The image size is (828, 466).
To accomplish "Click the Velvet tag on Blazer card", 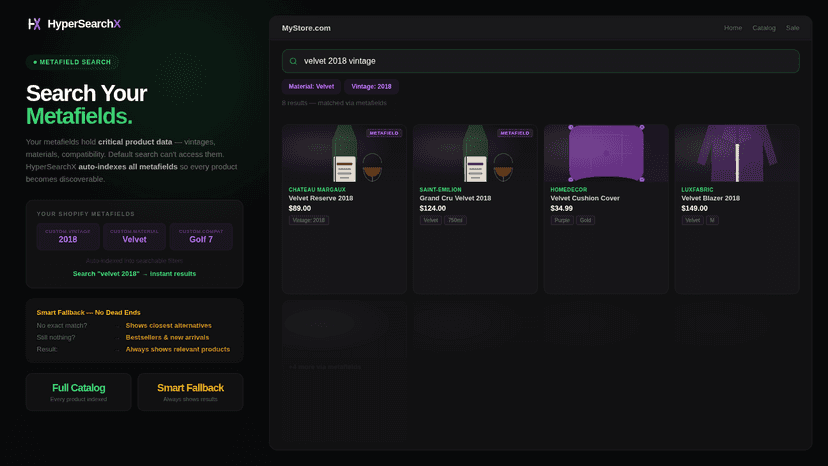I will (692, 220).
